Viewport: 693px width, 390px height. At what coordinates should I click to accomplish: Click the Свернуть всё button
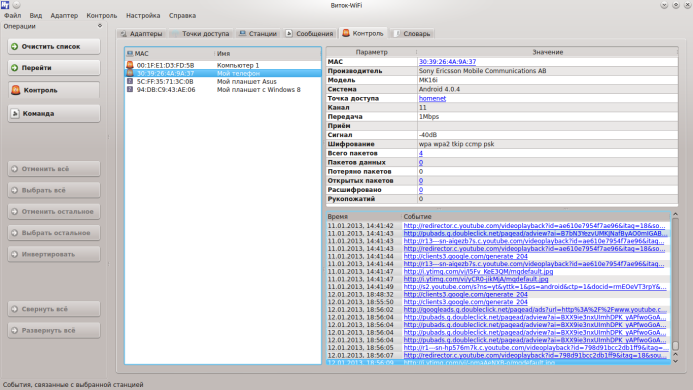pos(54,309)
